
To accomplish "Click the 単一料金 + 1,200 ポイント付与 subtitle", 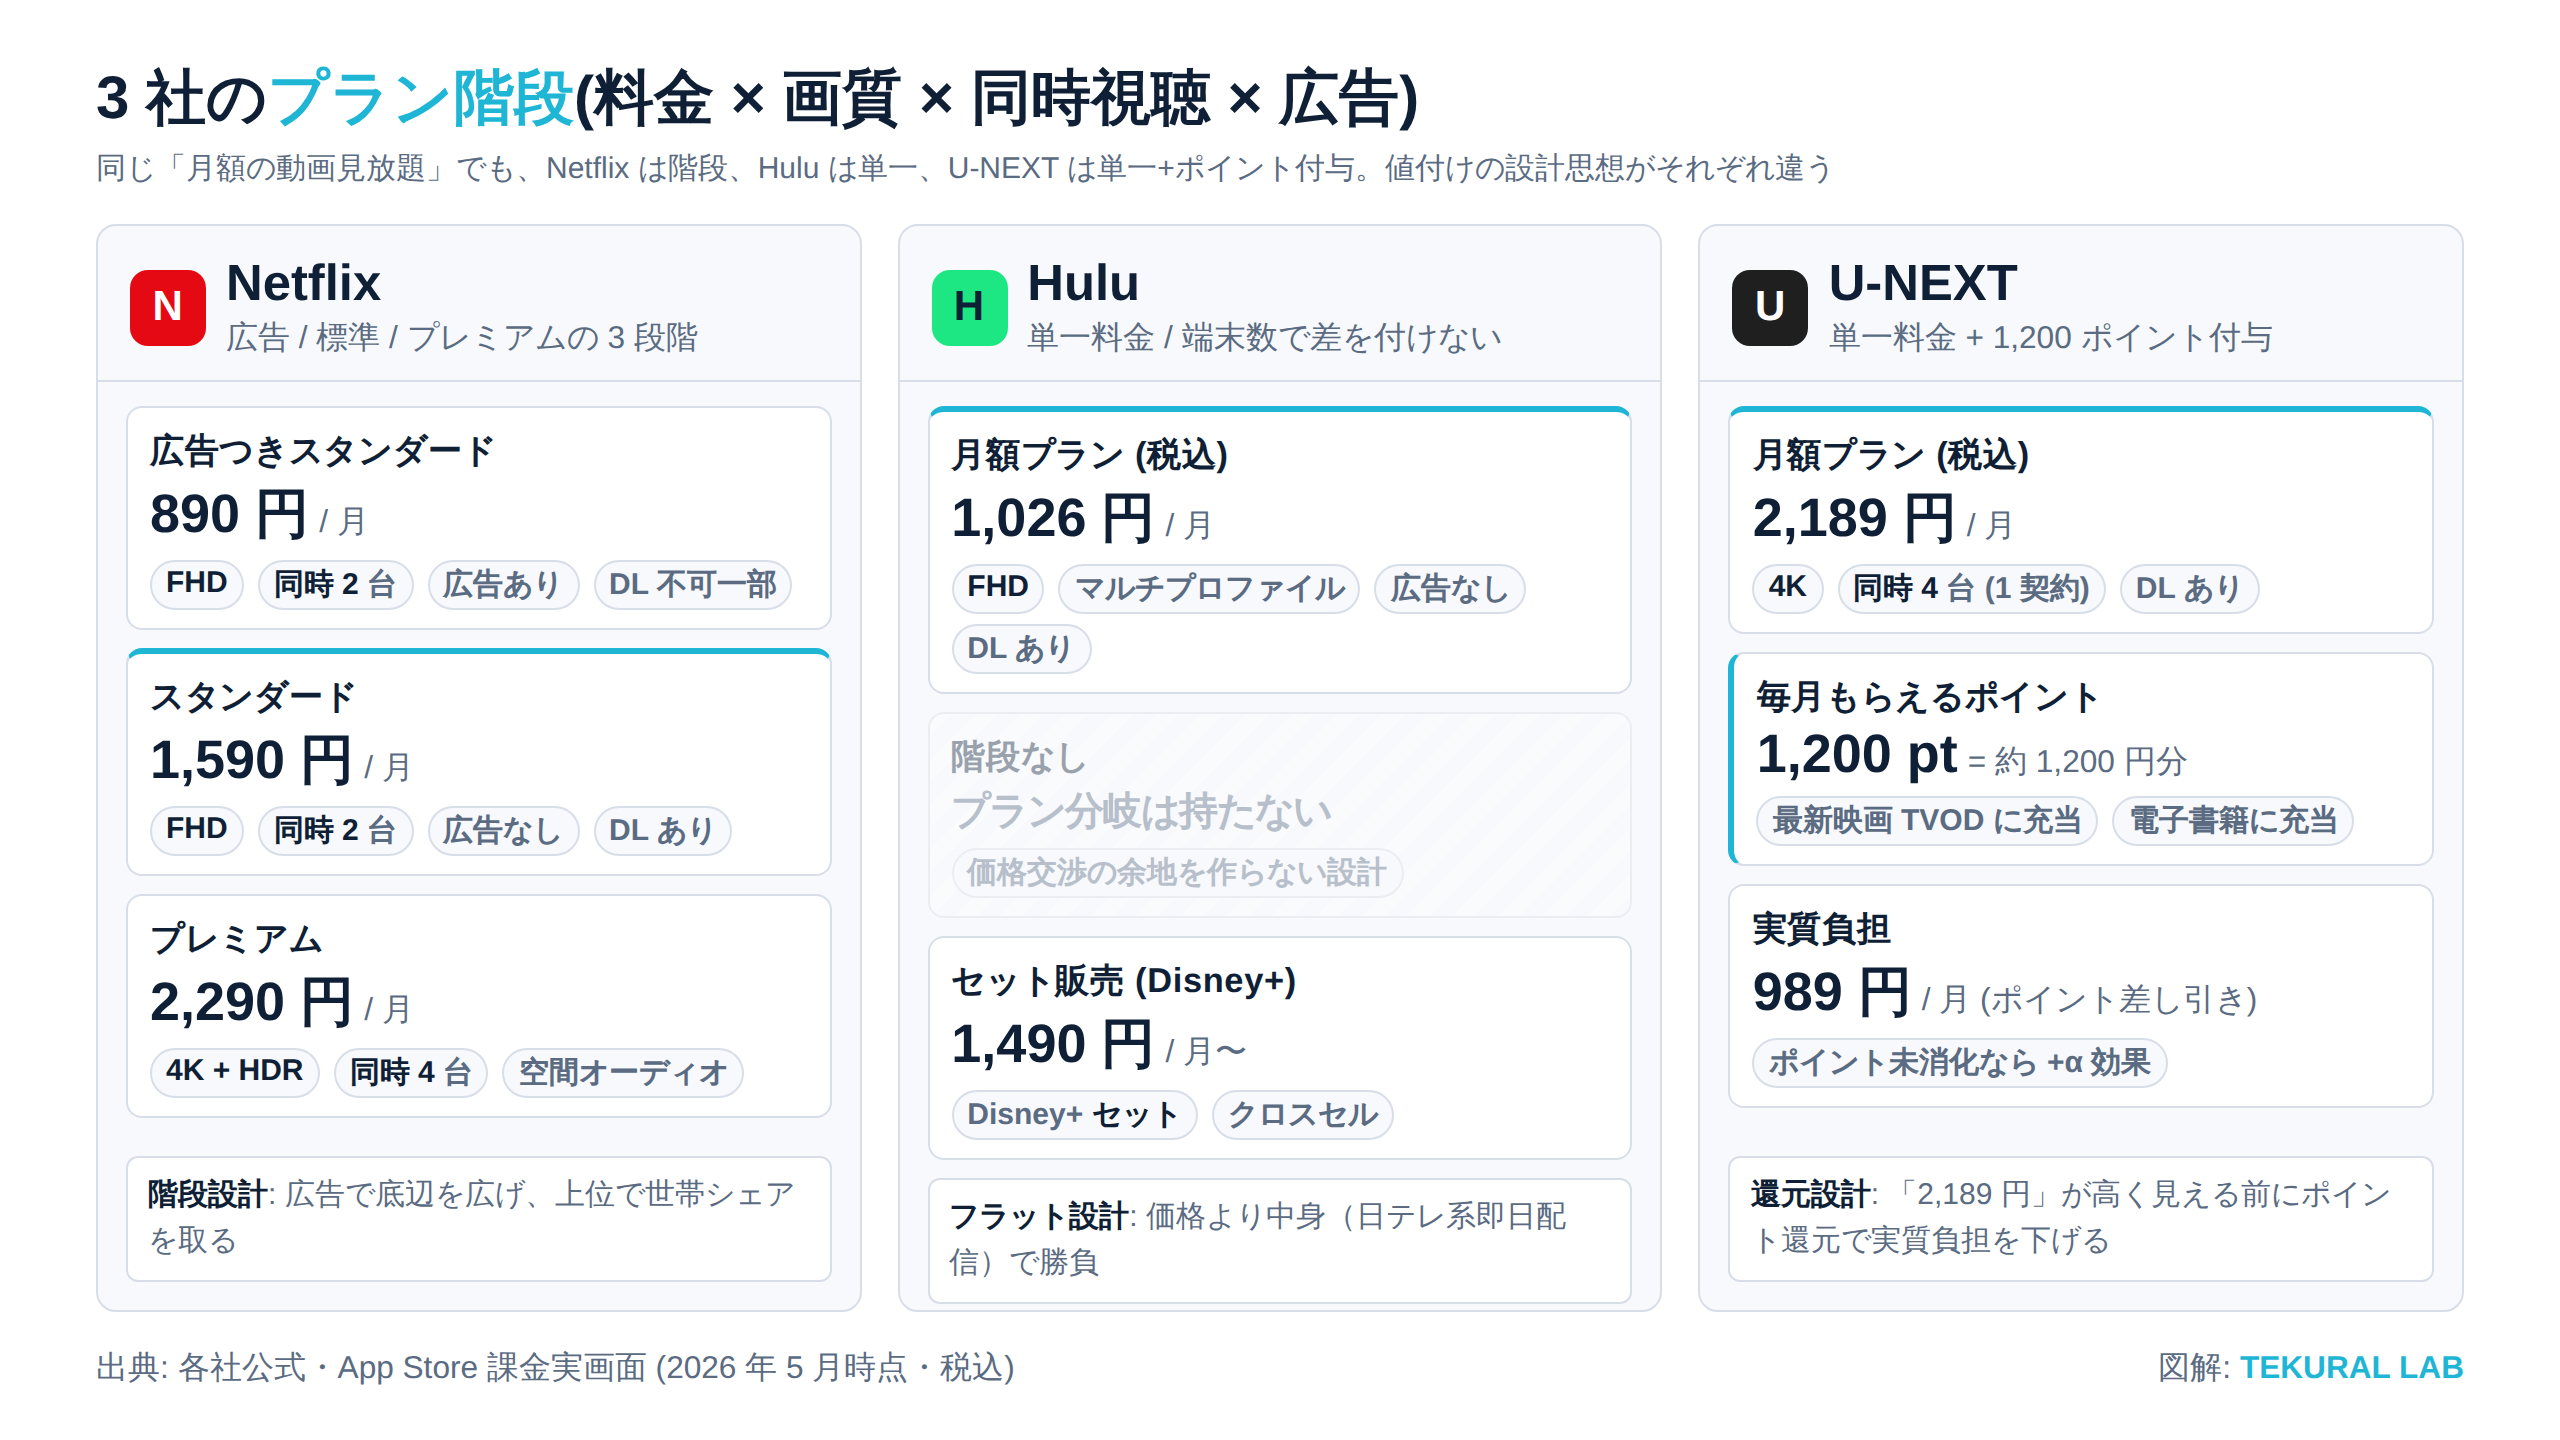I will pos(2051,337).
